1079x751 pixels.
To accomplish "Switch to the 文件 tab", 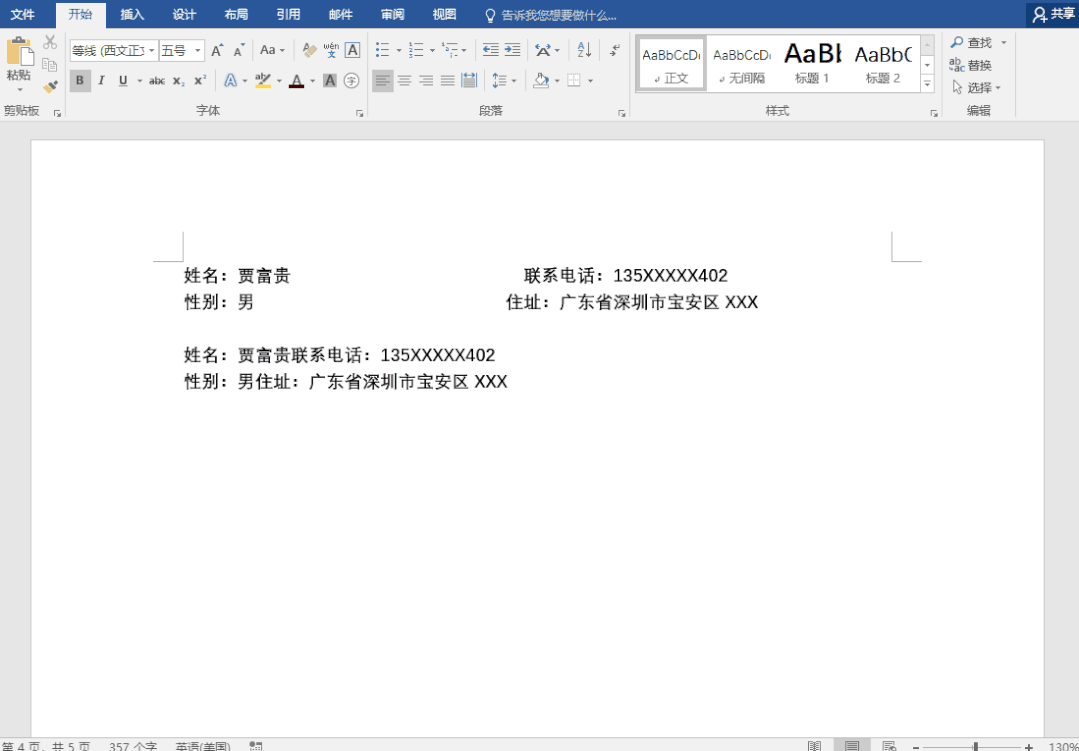I will [x=23, y=14].
